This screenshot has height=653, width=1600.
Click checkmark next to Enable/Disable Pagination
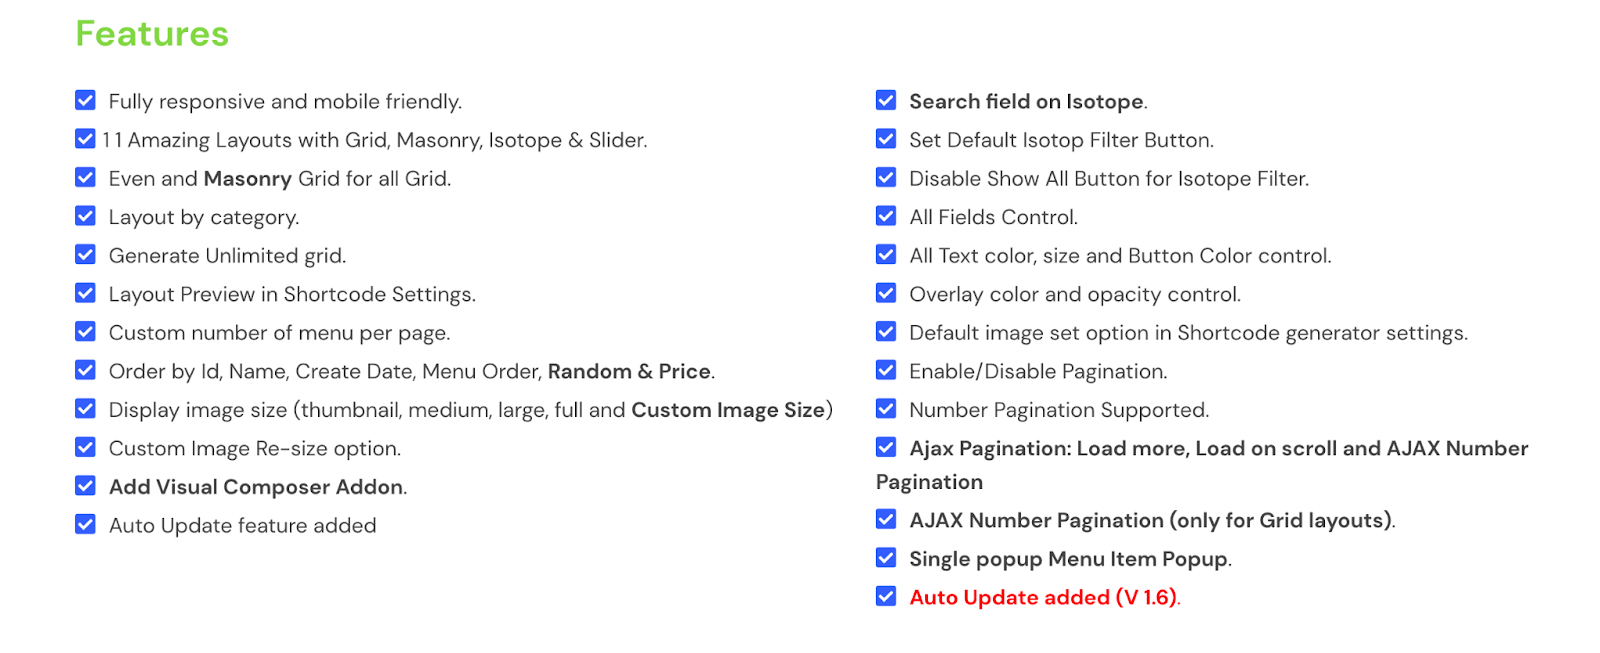886,370
